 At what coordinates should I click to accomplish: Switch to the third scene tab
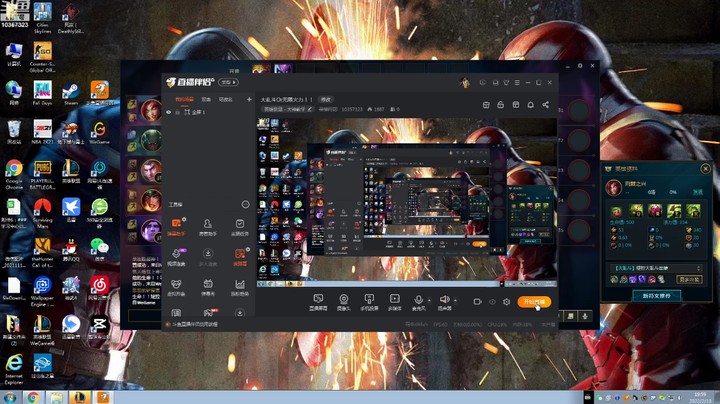click(x=225, y=99)
